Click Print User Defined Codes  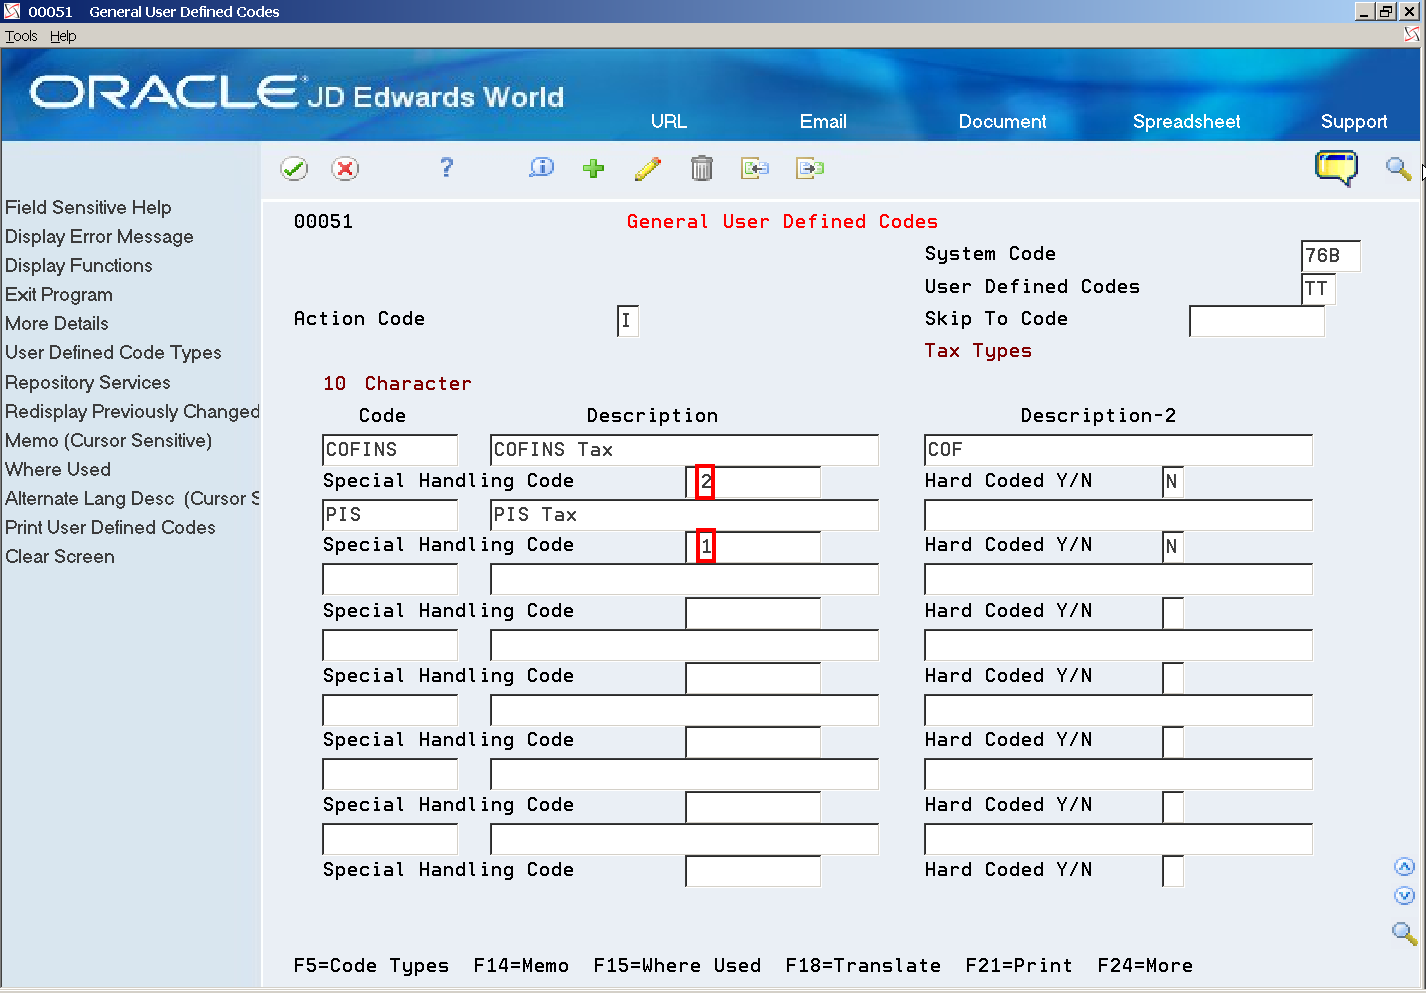tap(110, 527)
